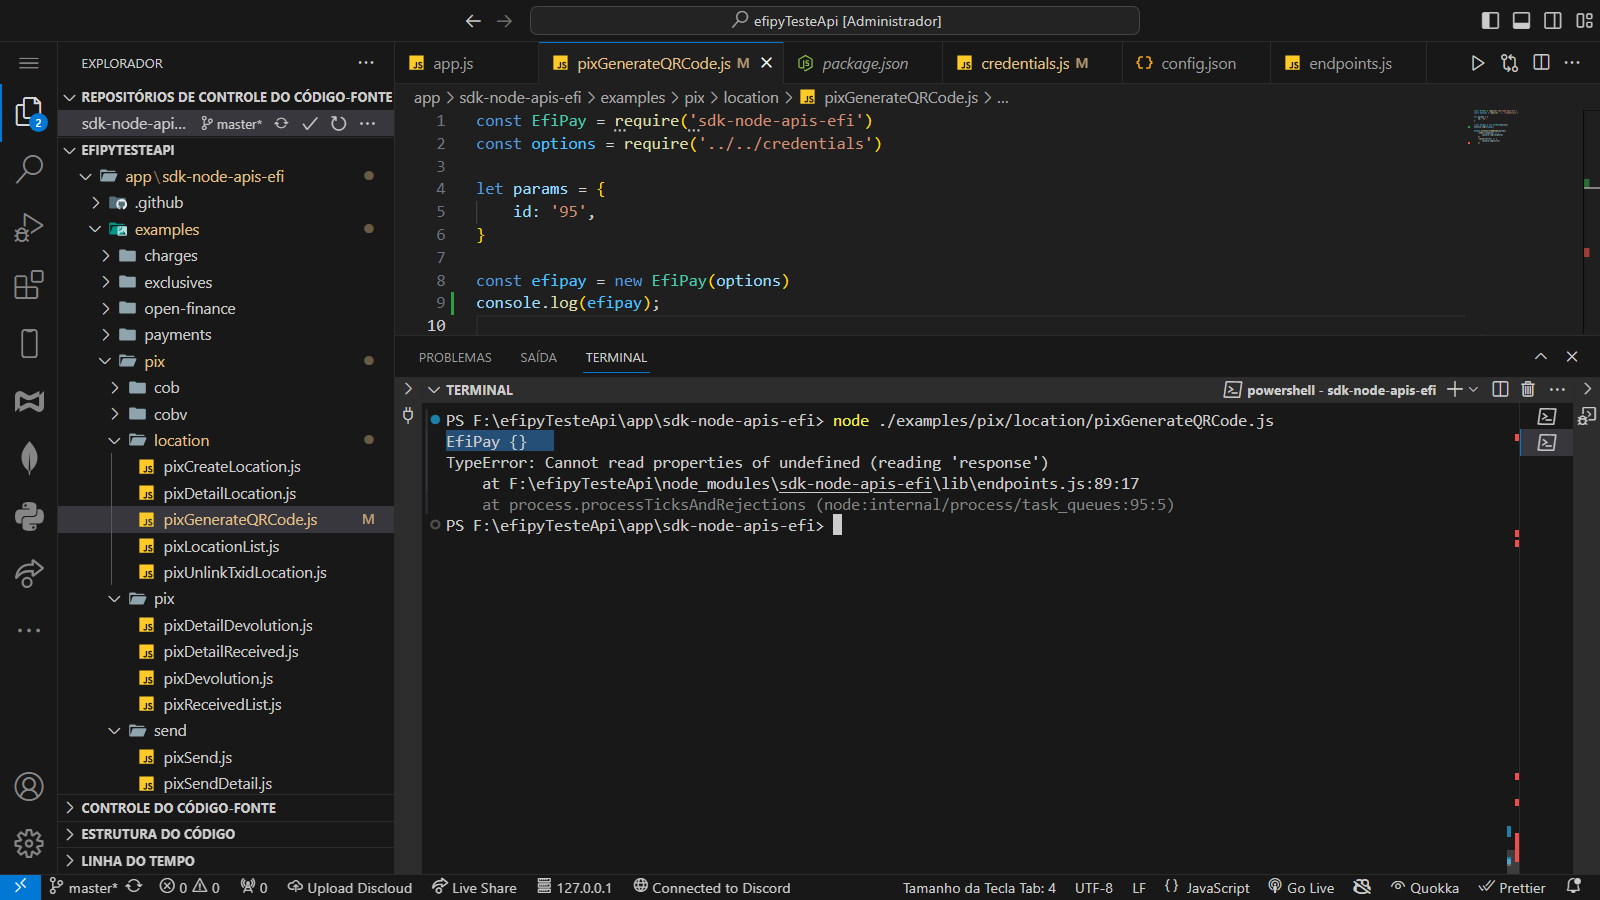
Task: Open the additional views ellipsis in activity bar
Action: tap(29, 630)
